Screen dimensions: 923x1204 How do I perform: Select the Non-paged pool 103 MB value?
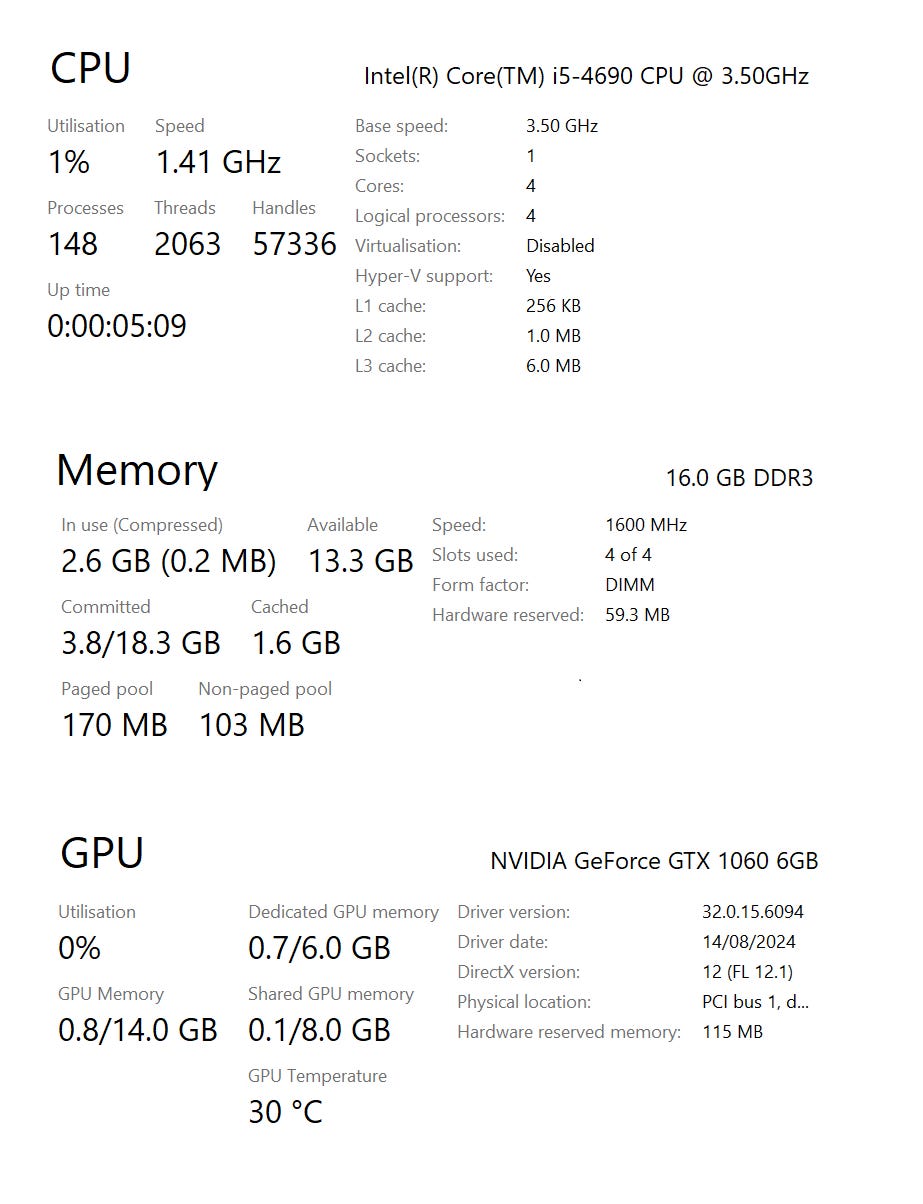pos(252,725)
